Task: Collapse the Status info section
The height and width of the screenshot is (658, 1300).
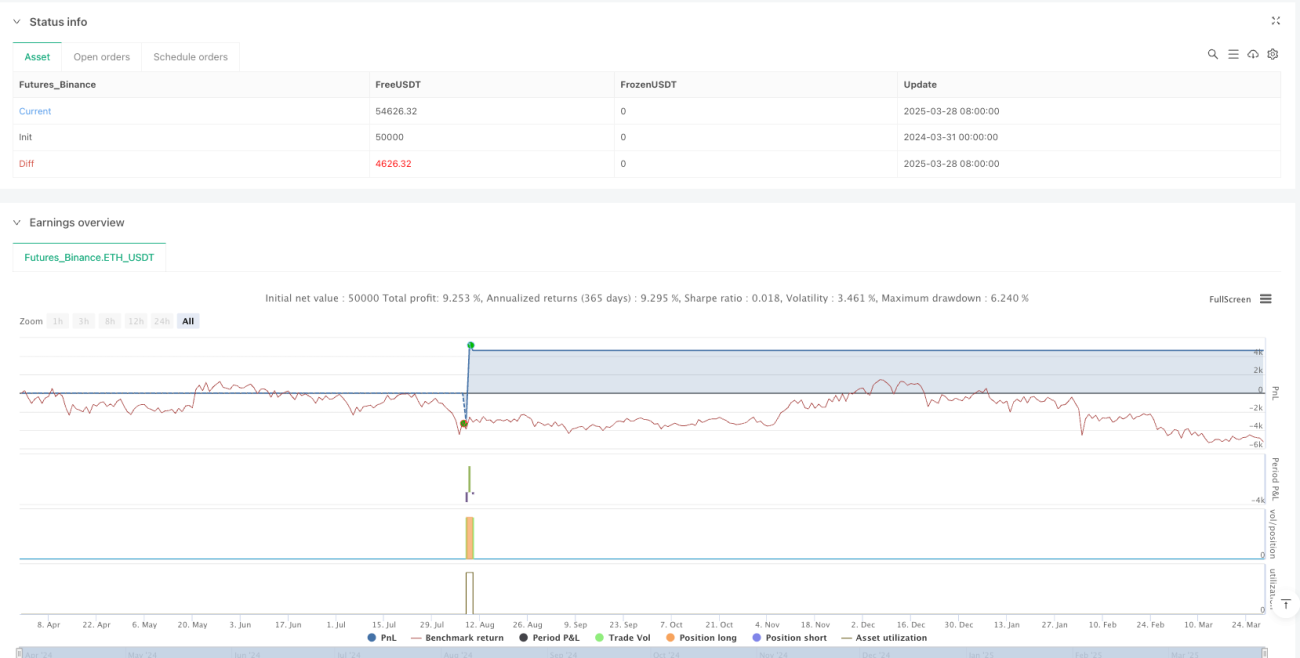Action: coord(16,22)
